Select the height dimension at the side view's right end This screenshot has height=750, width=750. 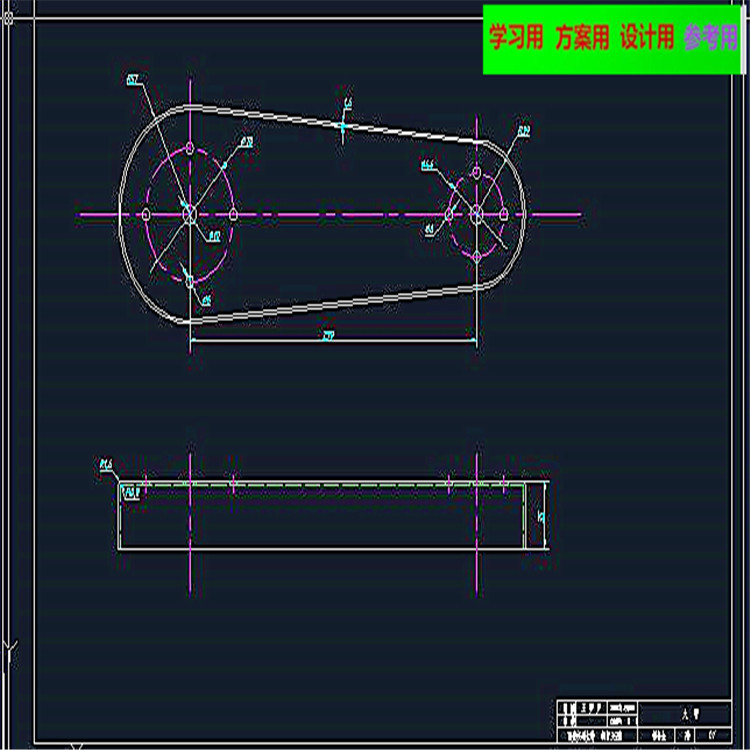pos(541,517)
